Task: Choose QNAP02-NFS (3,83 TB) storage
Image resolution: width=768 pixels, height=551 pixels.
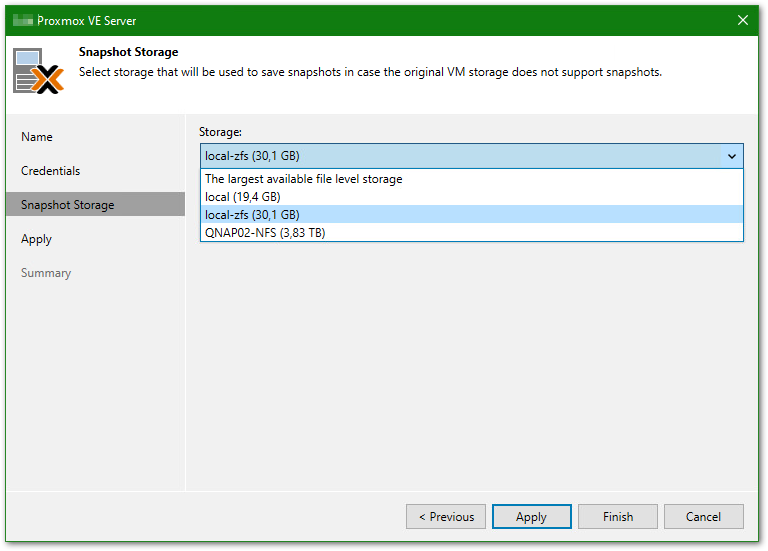Action: (x=265, y=233)
